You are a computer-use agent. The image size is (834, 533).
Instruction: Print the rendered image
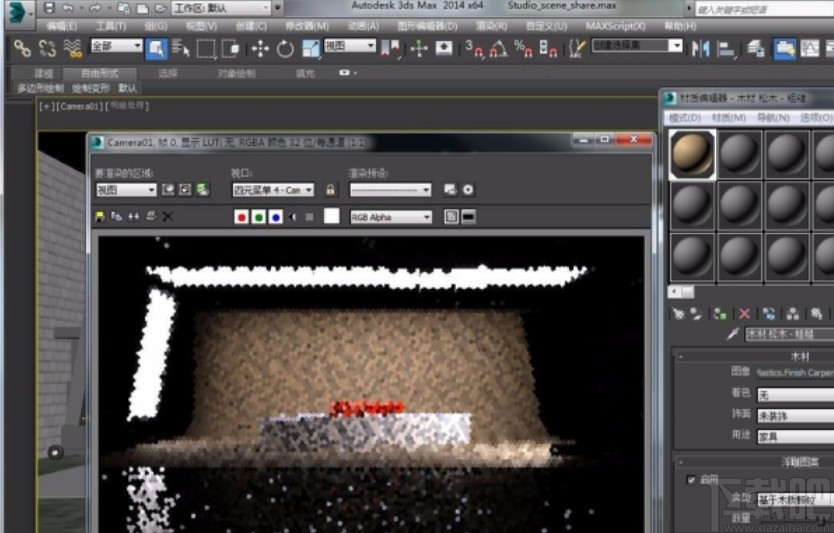[151, 216]
